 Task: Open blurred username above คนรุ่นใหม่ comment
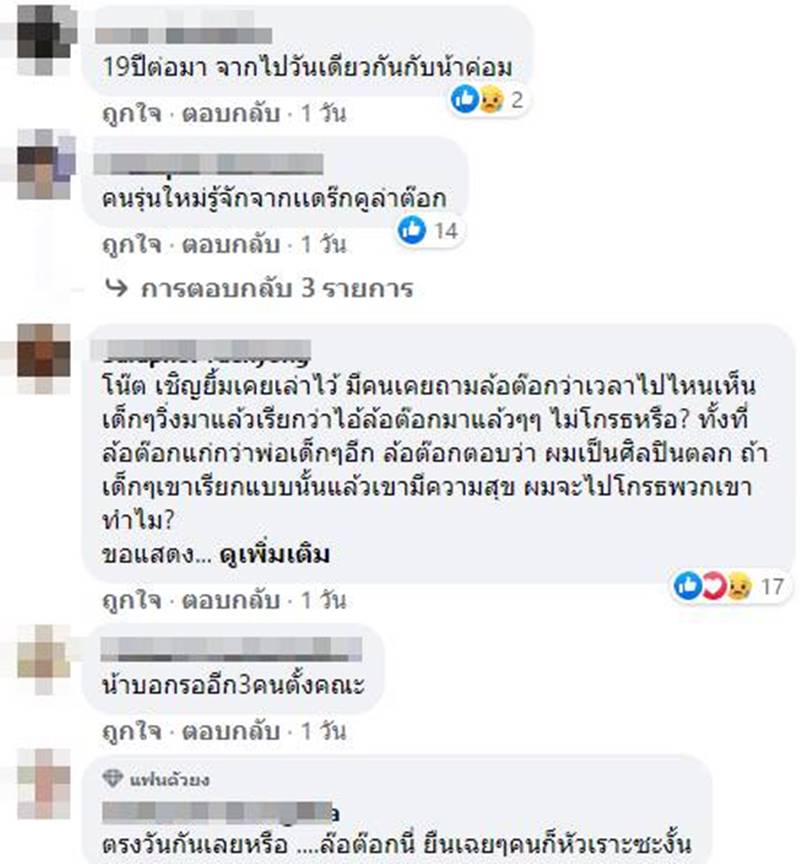point(209,164)
